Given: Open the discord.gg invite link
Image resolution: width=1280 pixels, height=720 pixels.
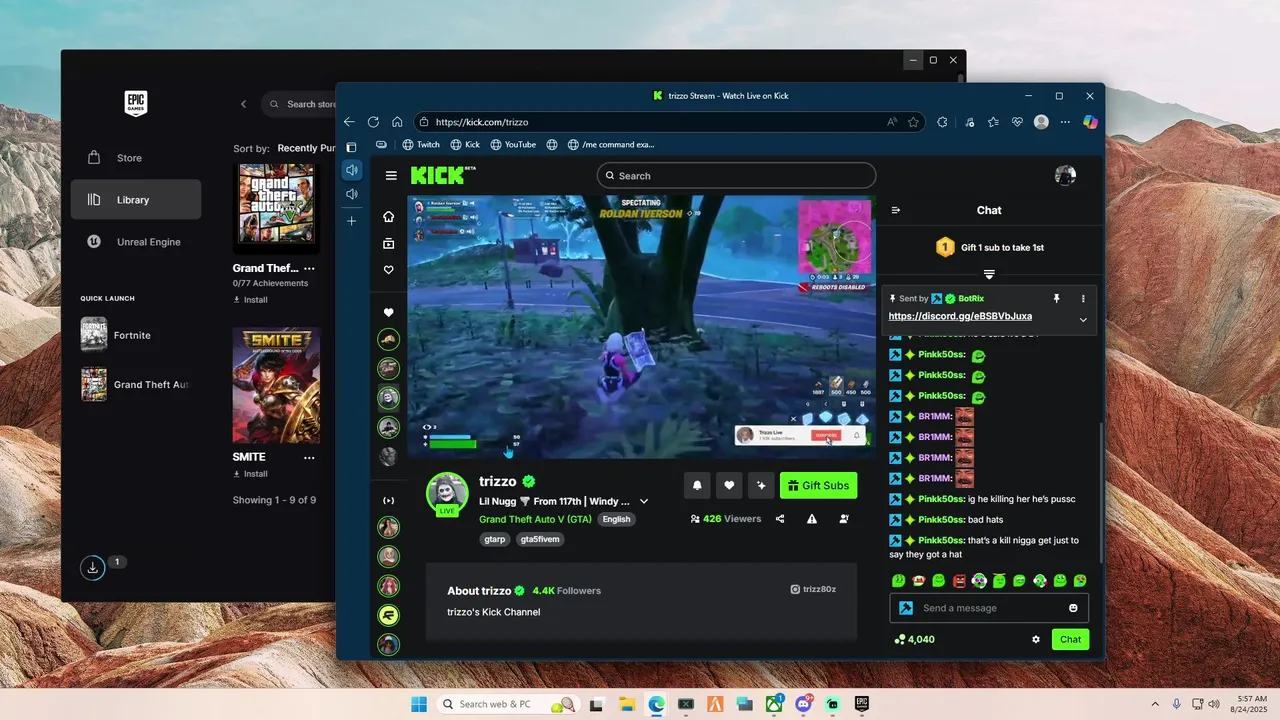Looking at the screenshot, I should coord(960,316).
